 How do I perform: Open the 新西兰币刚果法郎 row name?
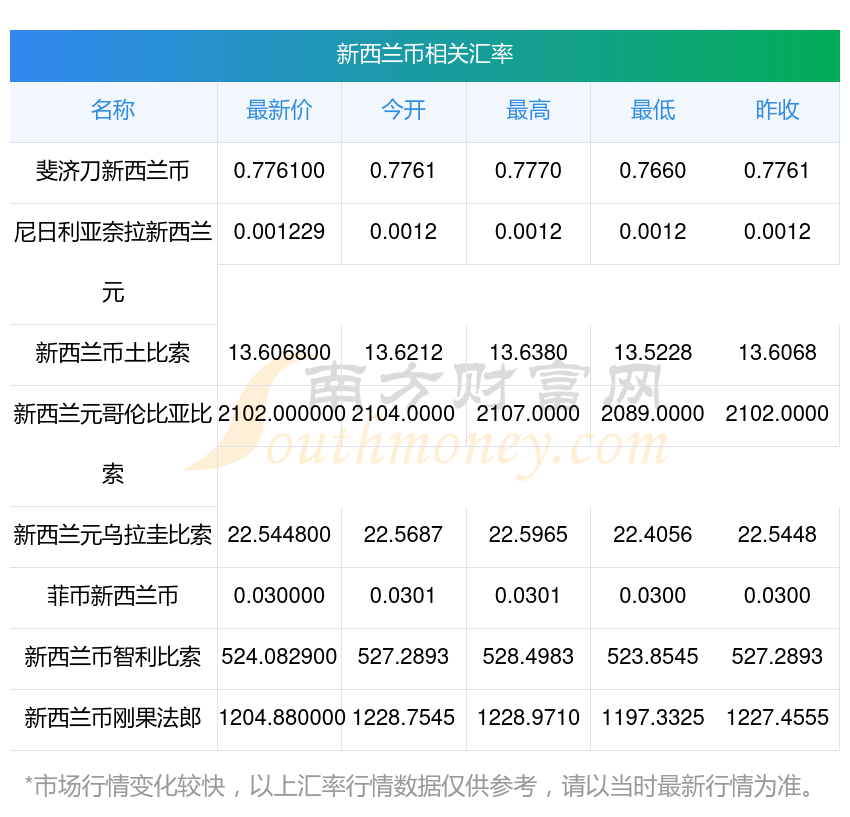[x=113, y=718]
